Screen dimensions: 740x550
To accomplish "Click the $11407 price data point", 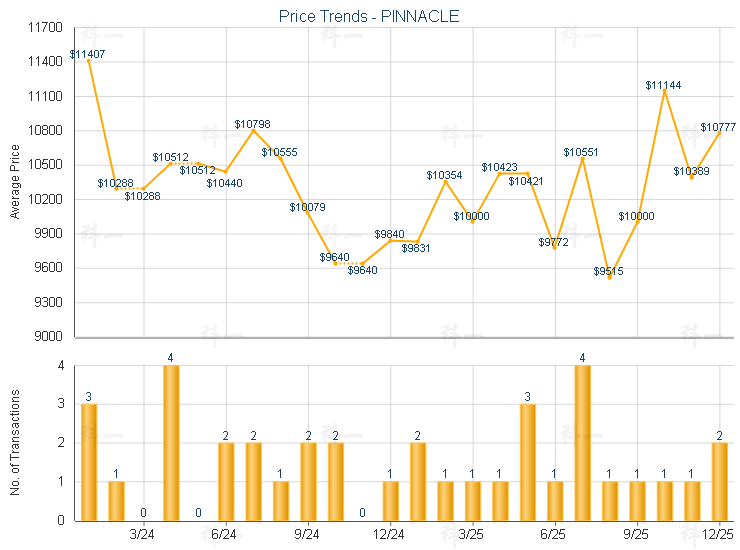I will click(89, 59).
